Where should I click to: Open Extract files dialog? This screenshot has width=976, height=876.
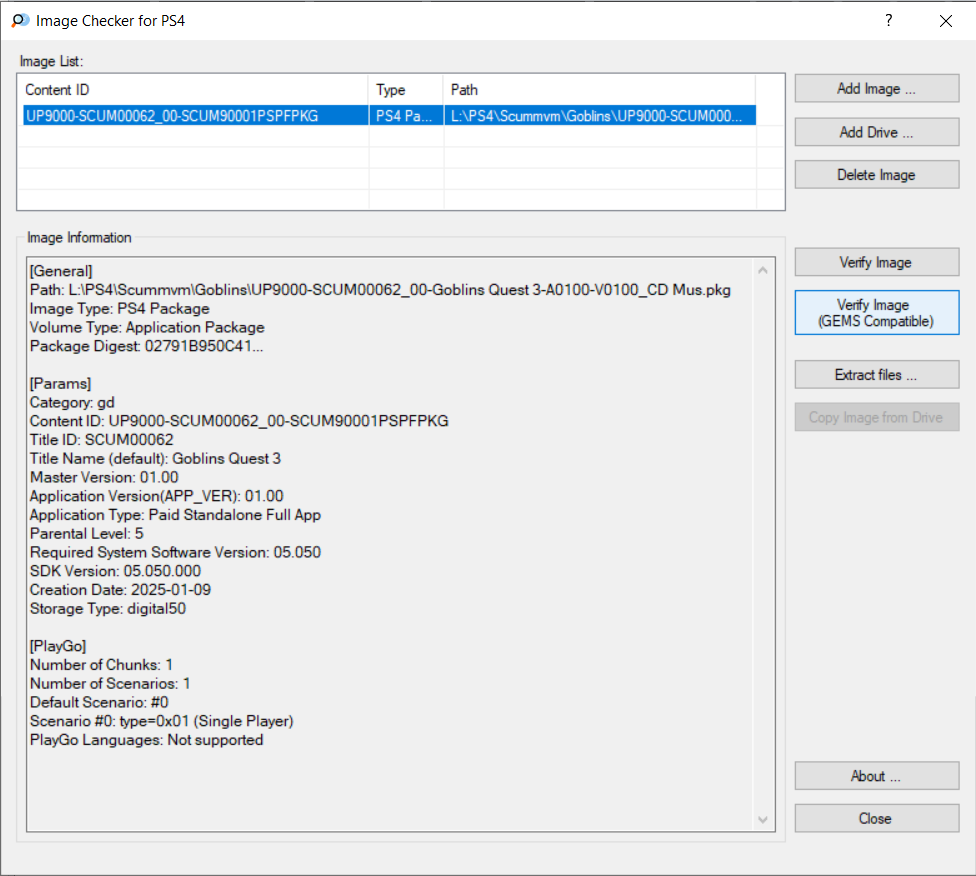[876, 375]
